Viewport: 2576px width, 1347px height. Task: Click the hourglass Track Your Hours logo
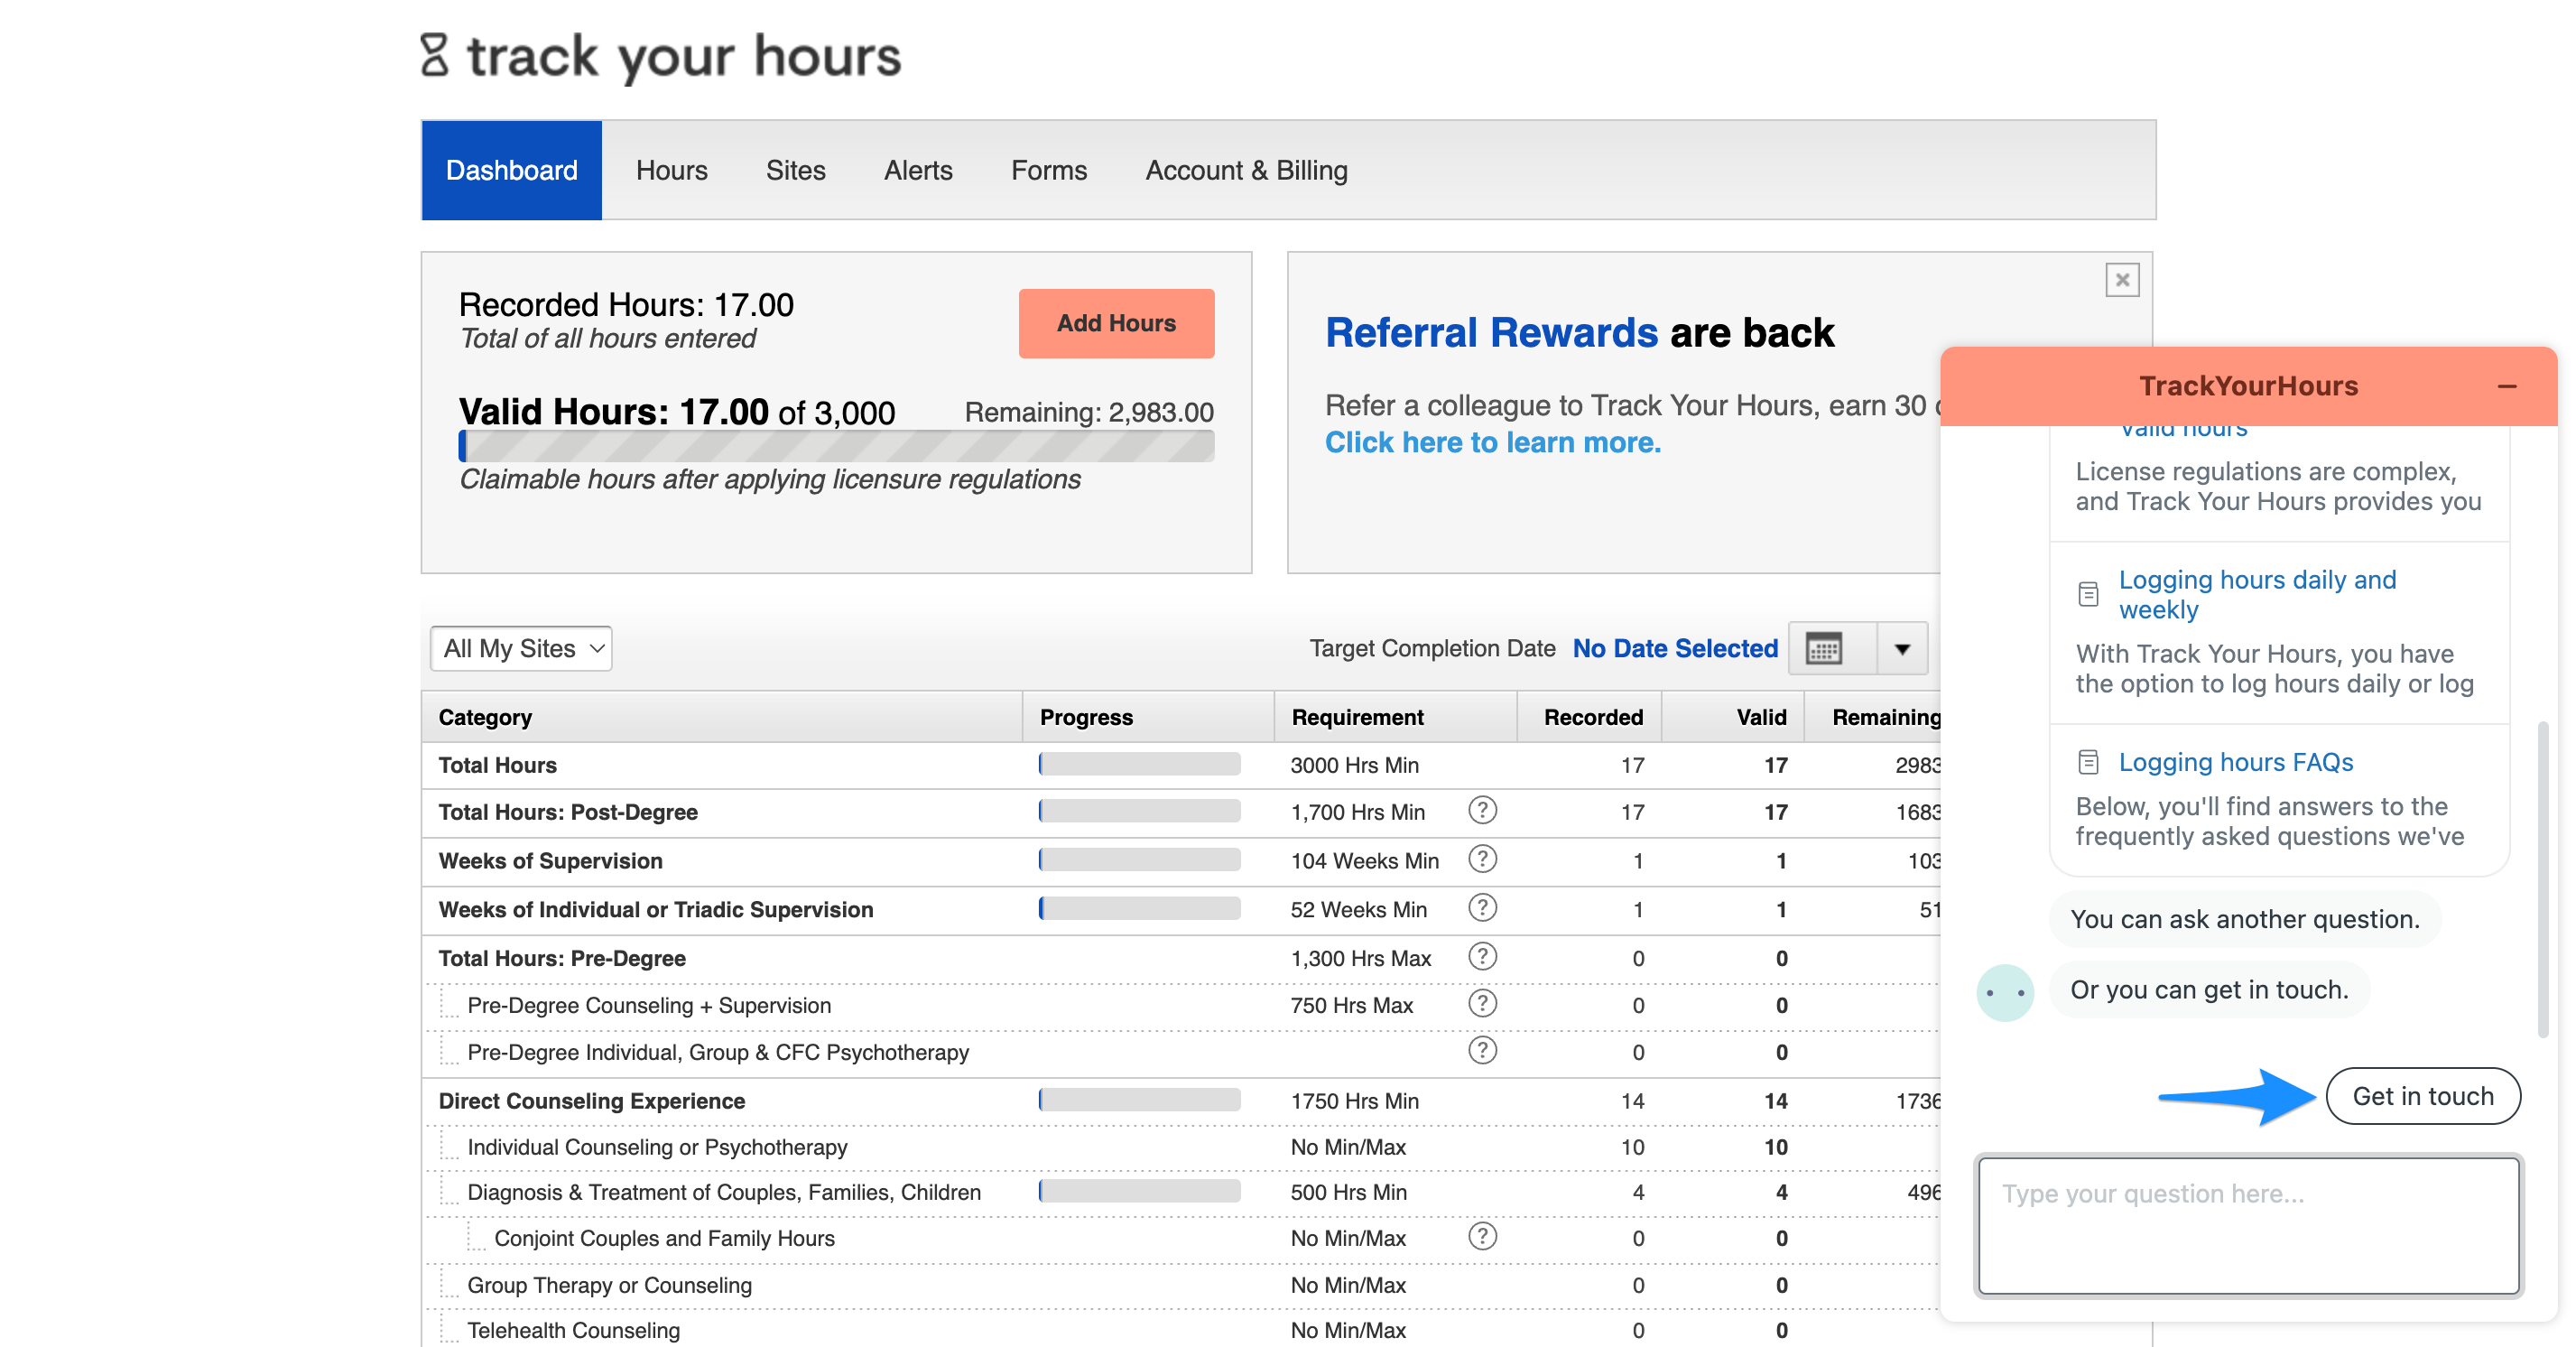pyautogui.click(x=660, y=56)
